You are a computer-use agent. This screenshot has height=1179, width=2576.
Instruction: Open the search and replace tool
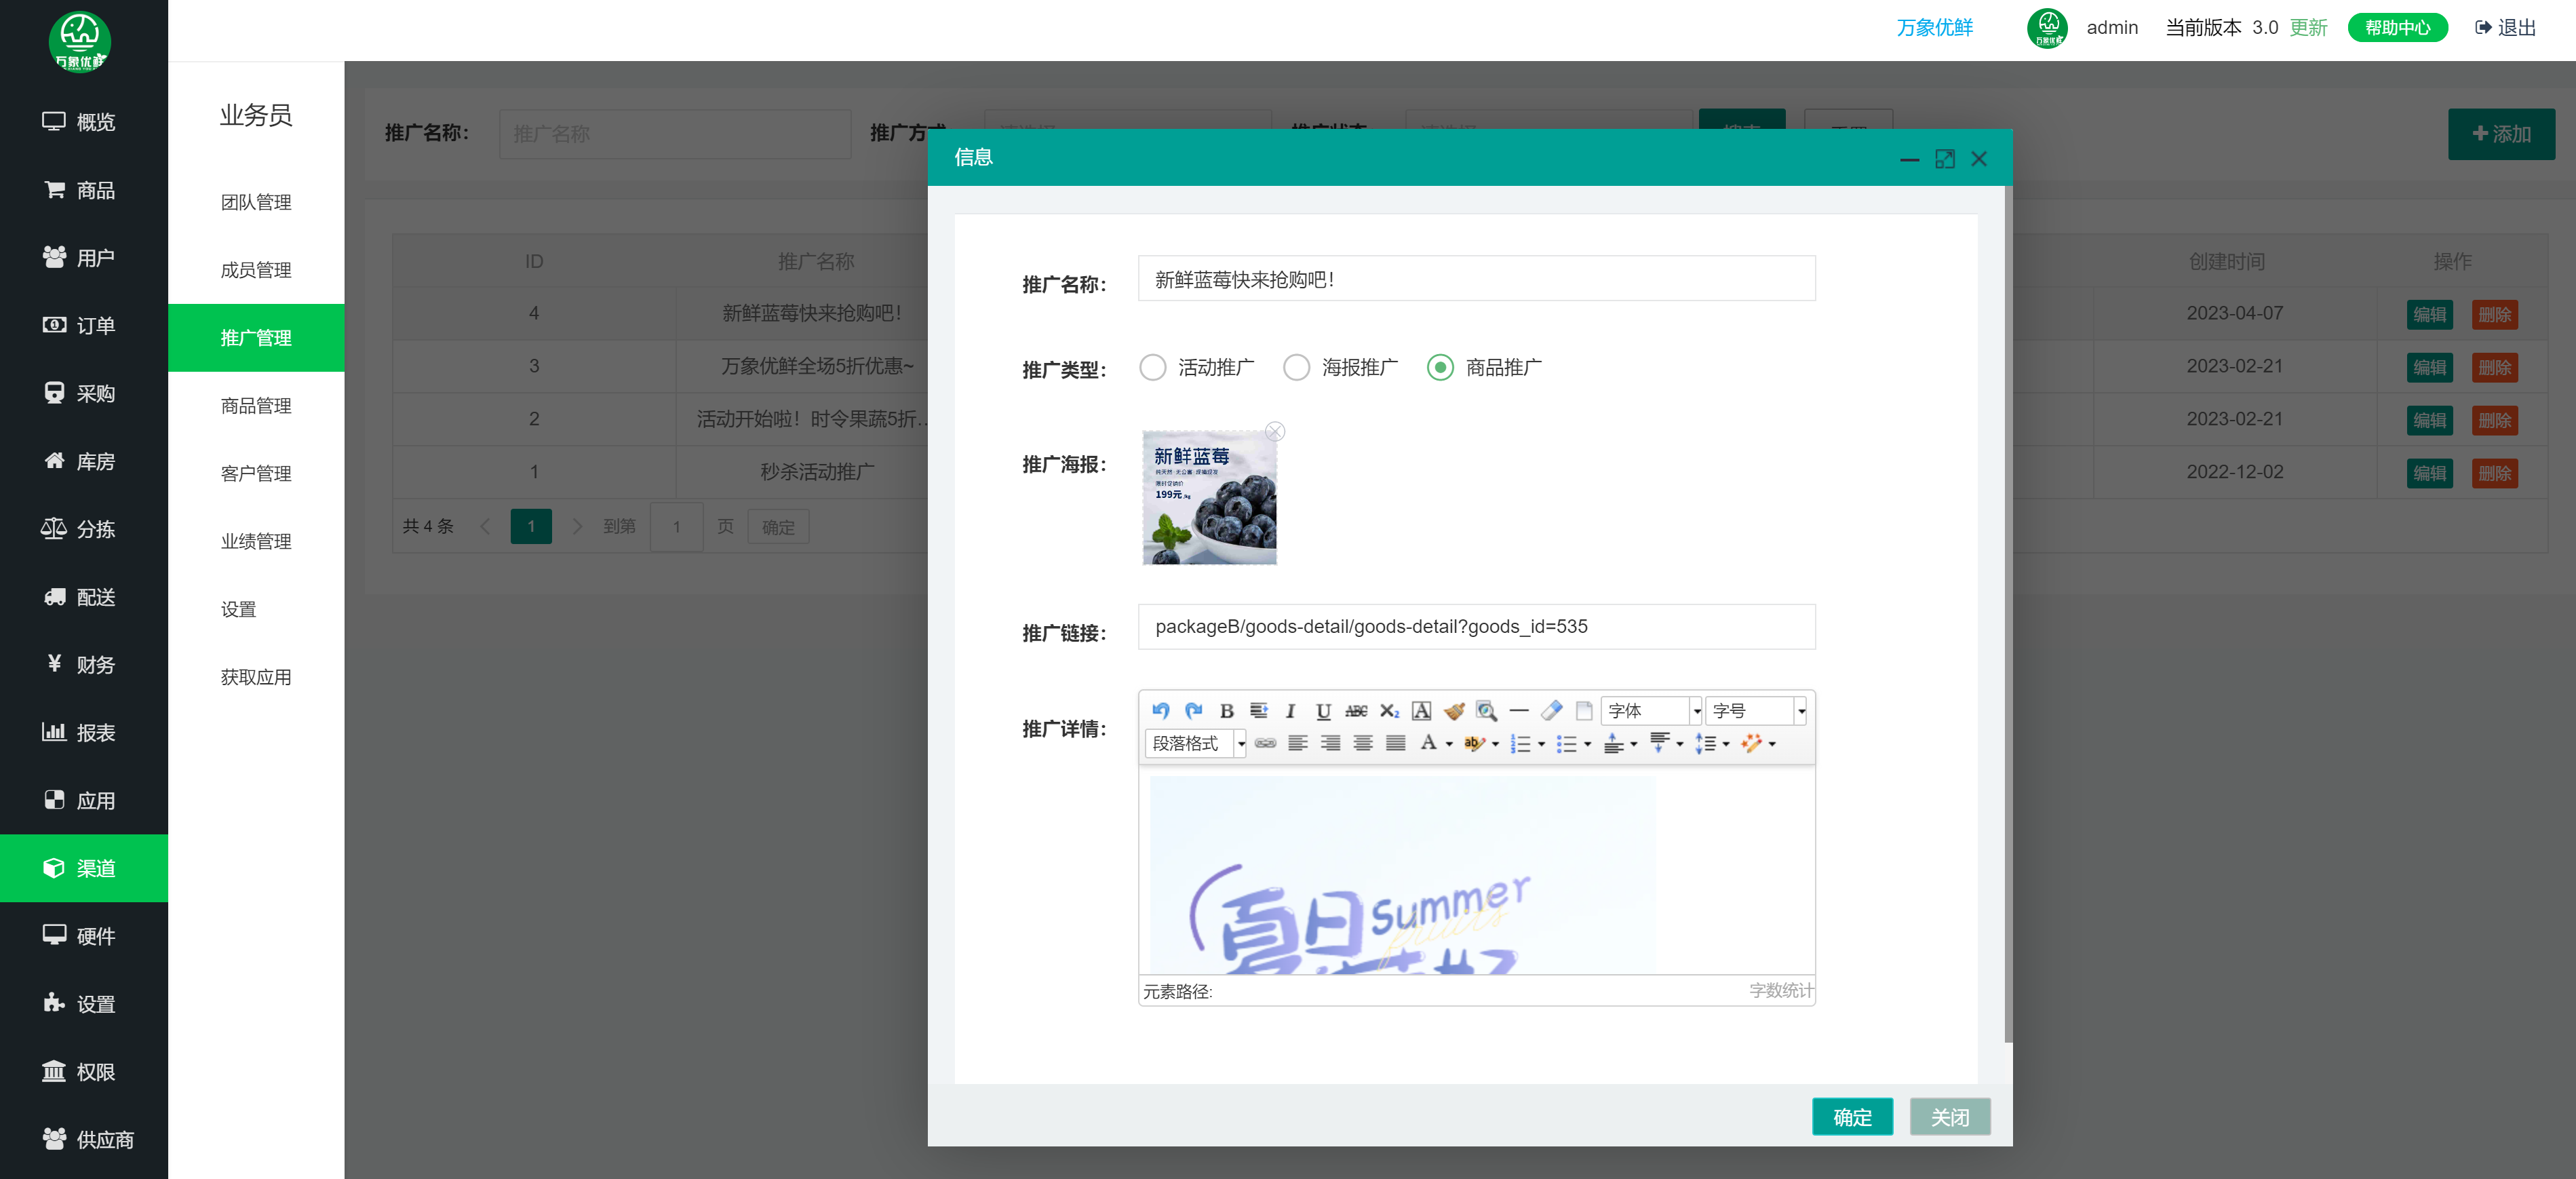coord(1486,711)
